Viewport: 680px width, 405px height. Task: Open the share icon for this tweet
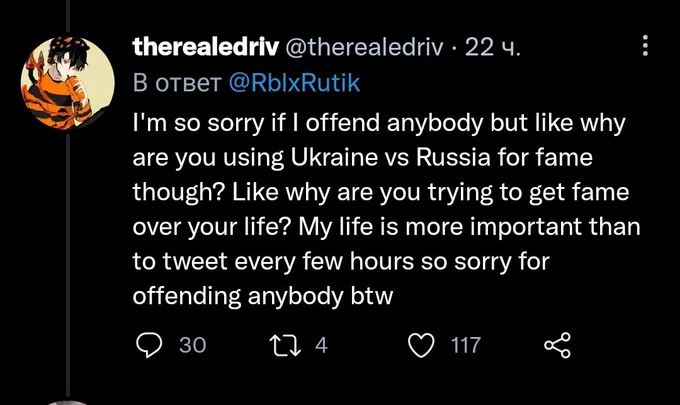coord(558,345)
